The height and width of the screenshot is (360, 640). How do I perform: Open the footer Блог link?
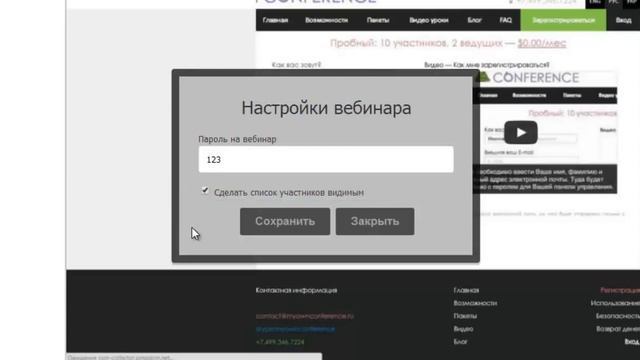click(460, 342)
